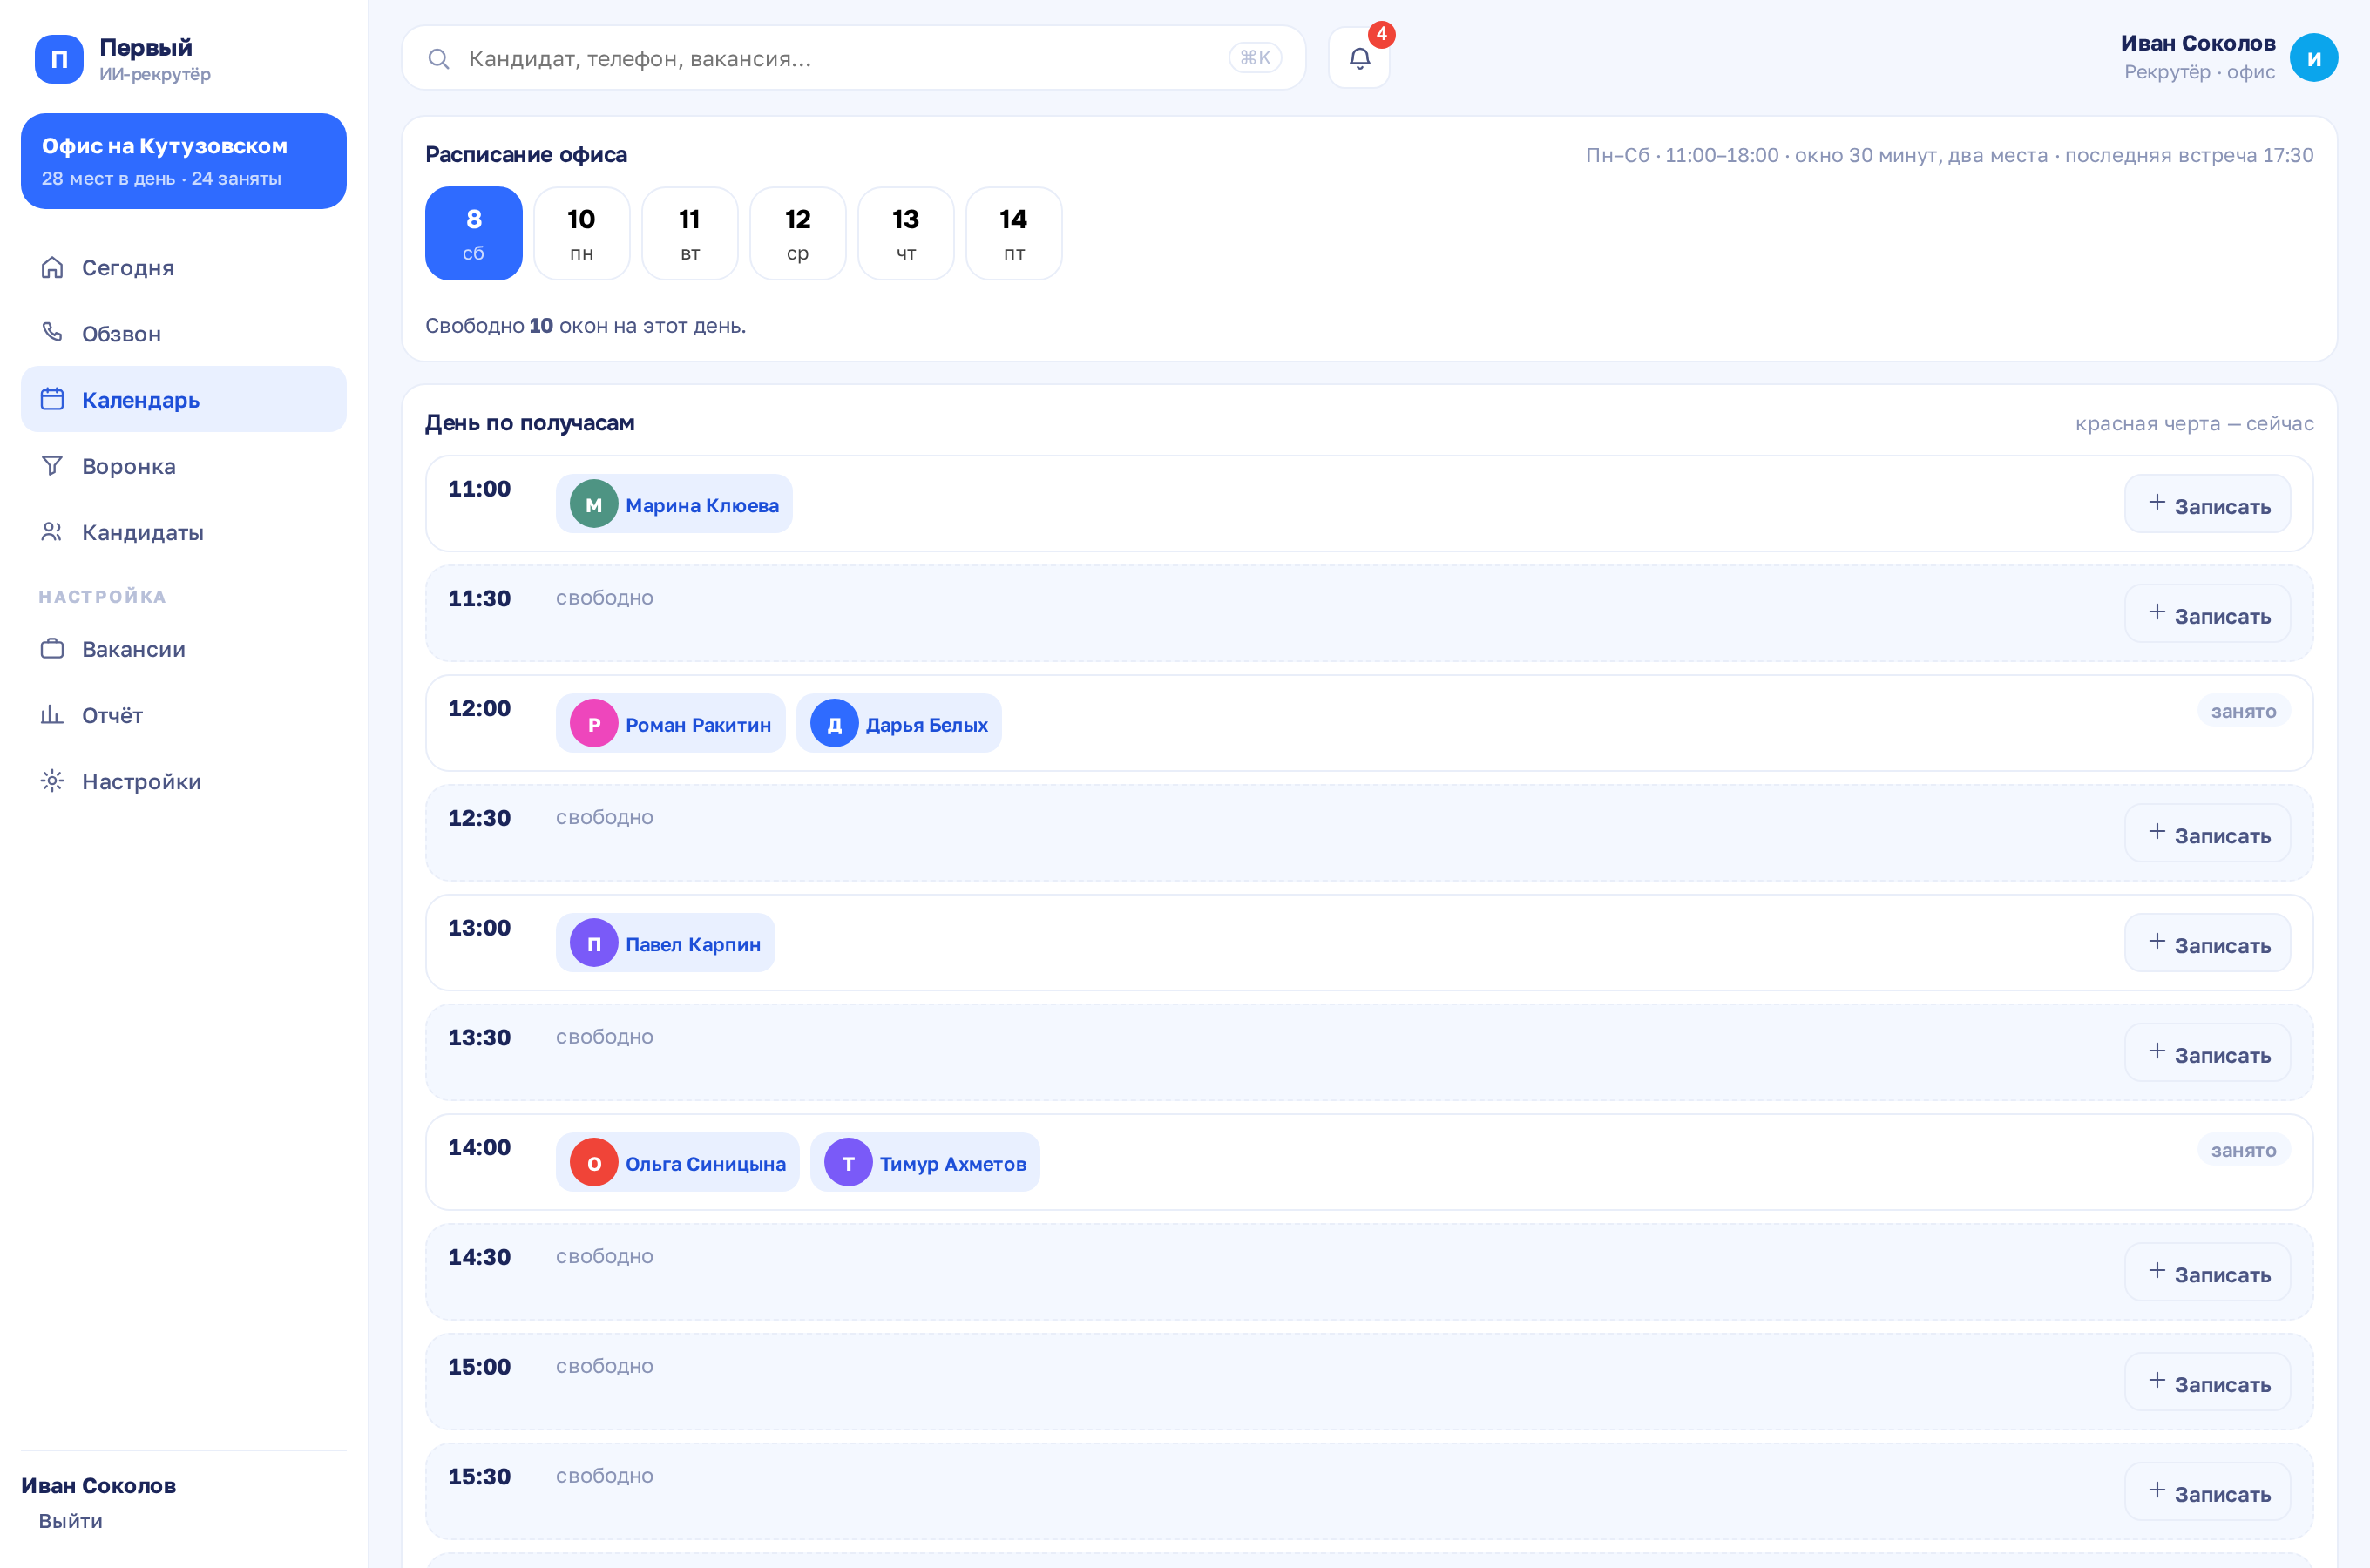
Task: Add a booking at 13:30
Action: tap(2208, 1053)
